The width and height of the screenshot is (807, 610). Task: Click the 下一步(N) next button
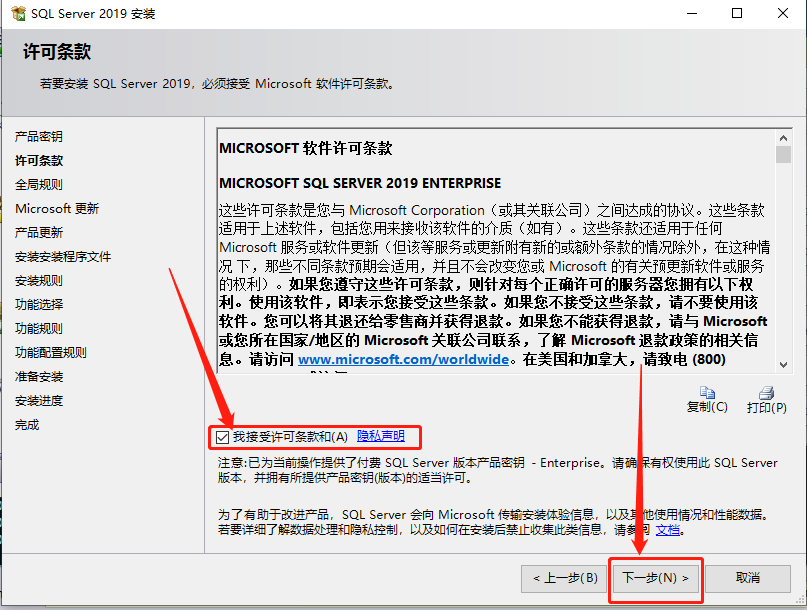(x=656, y=578)
